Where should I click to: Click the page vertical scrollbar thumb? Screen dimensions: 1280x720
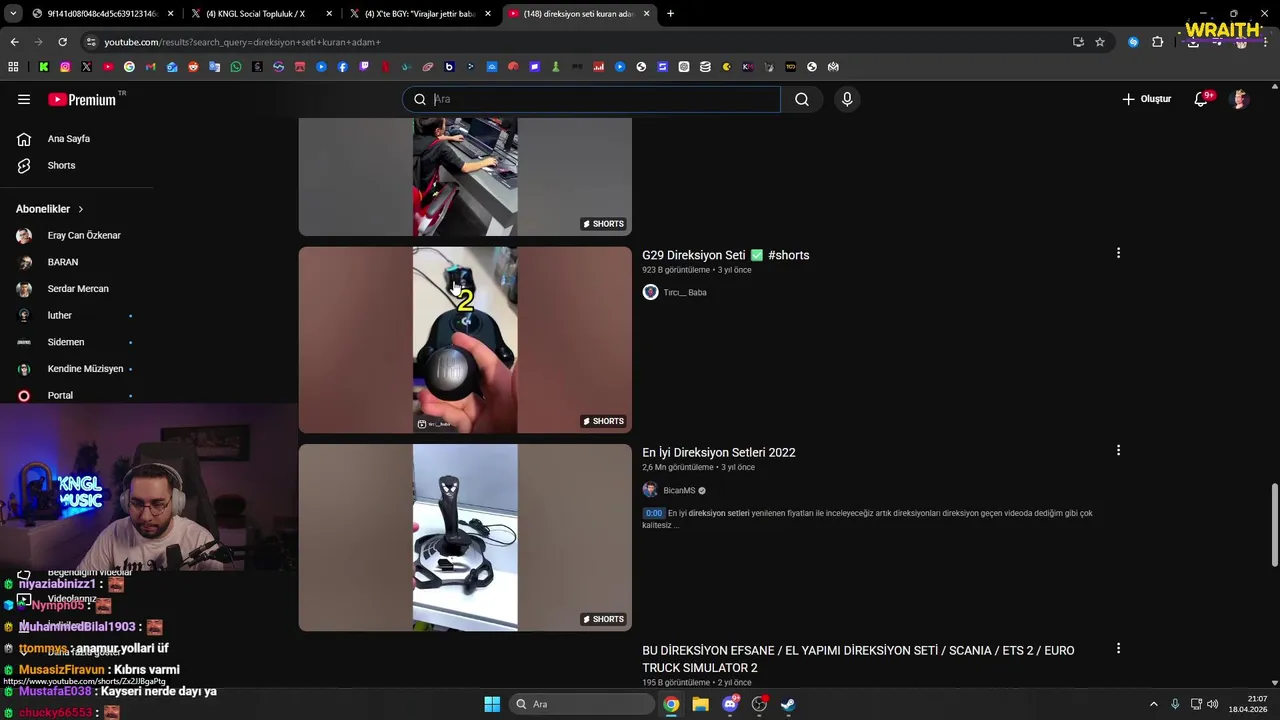[x=1274, y=525]
